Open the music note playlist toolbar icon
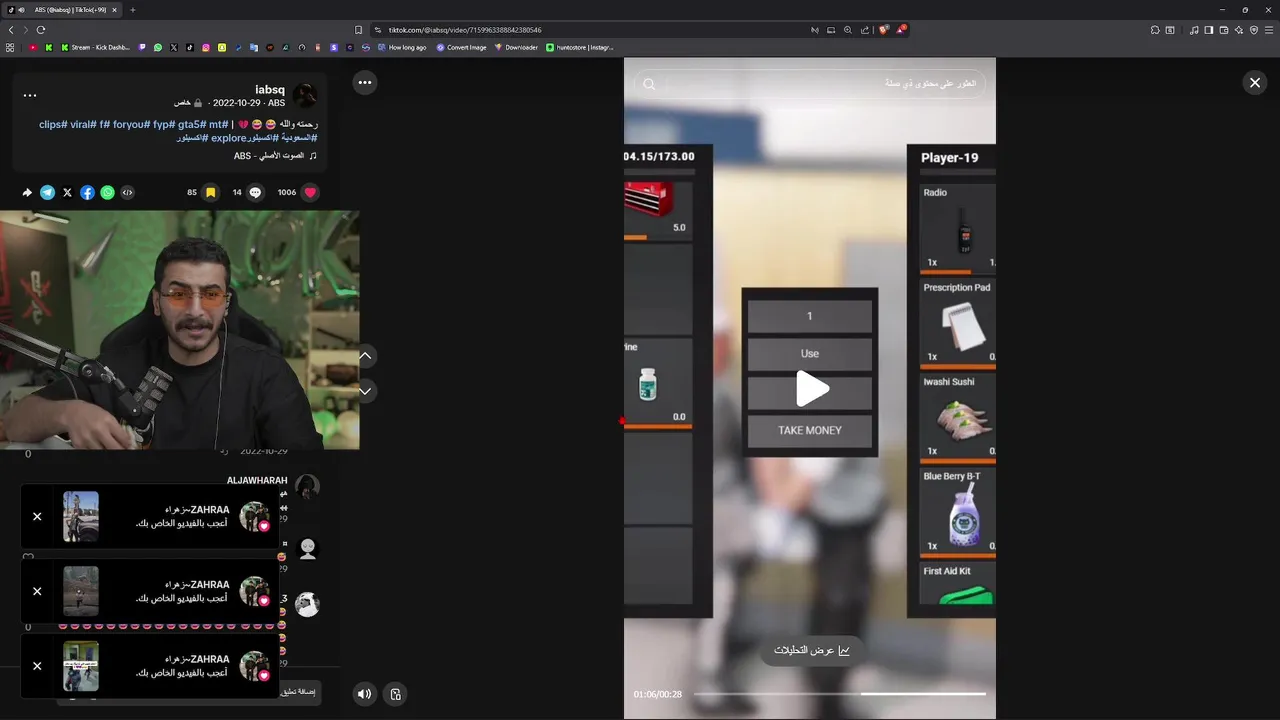The height and width of the screenshot is (720, 1280). (x=1194, y=30)
